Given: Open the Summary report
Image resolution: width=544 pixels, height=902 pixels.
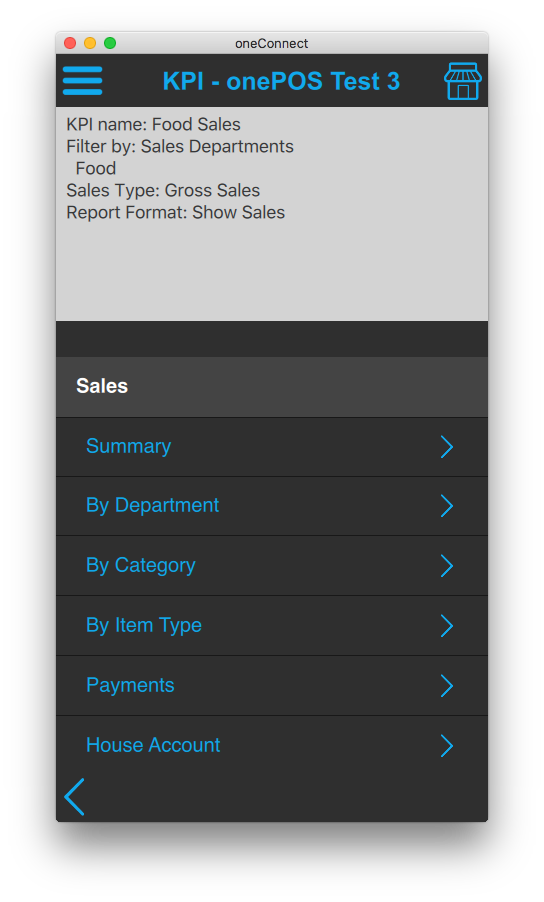Looking at the screenshot, I should tap(272, 447).
